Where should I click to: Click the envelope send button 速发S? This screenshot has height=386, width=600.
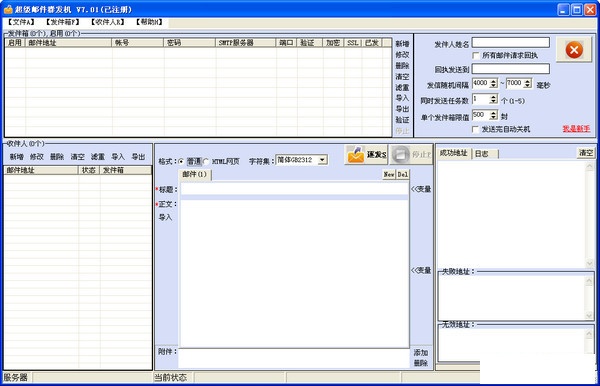click(x=366, y=155)
